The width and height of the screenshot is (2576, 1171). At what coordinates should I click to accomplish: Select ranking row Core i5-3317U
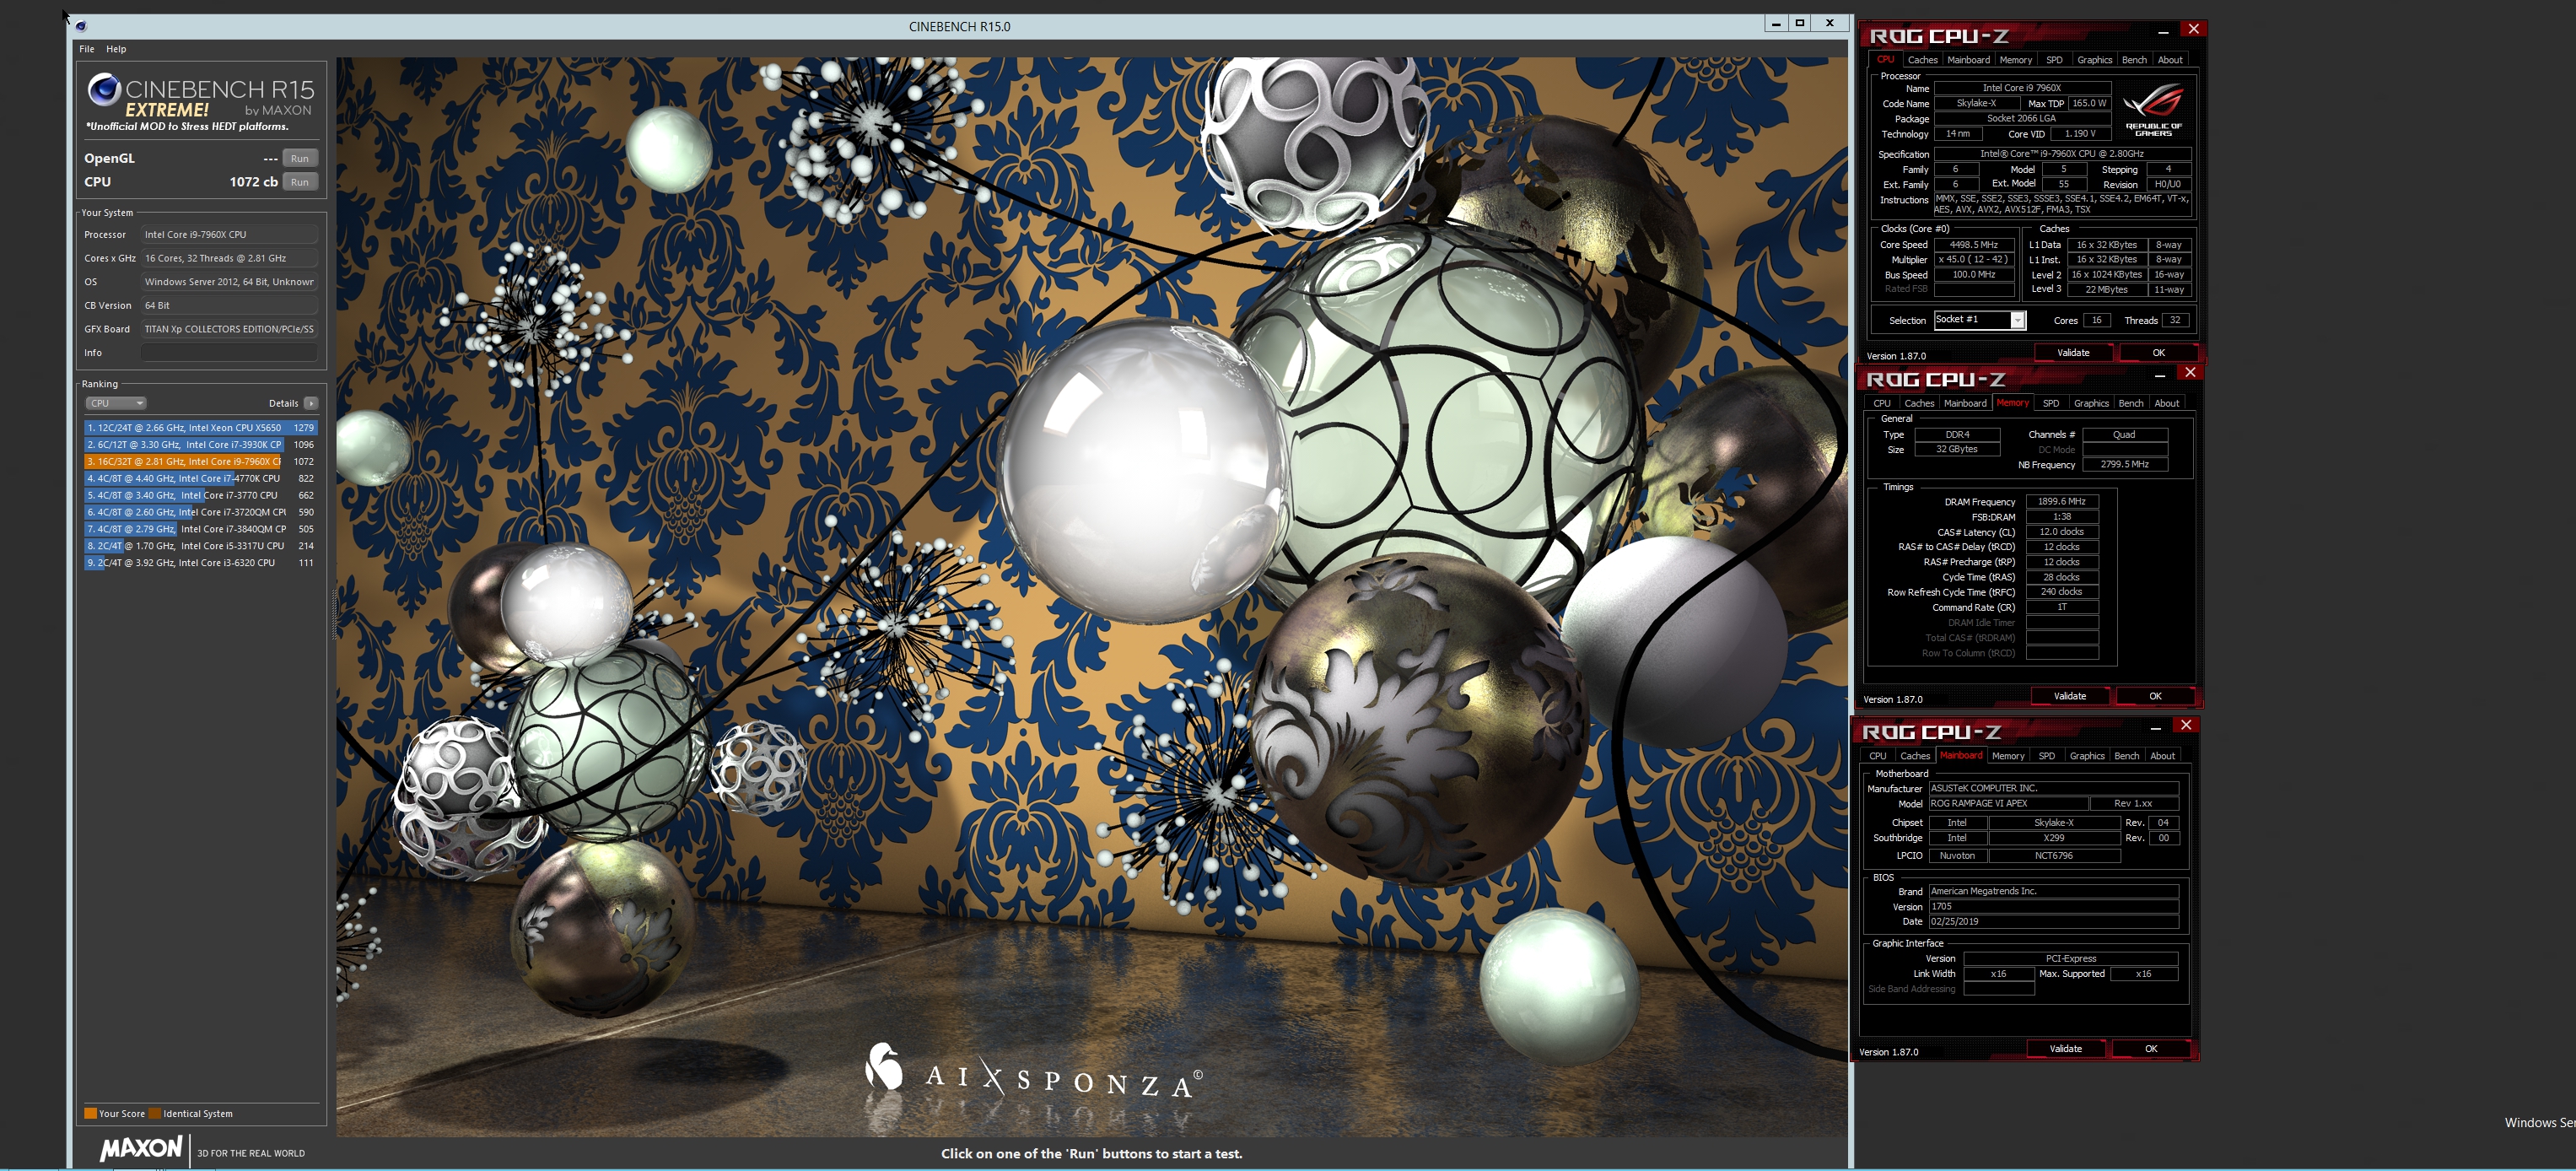[200, 546]
